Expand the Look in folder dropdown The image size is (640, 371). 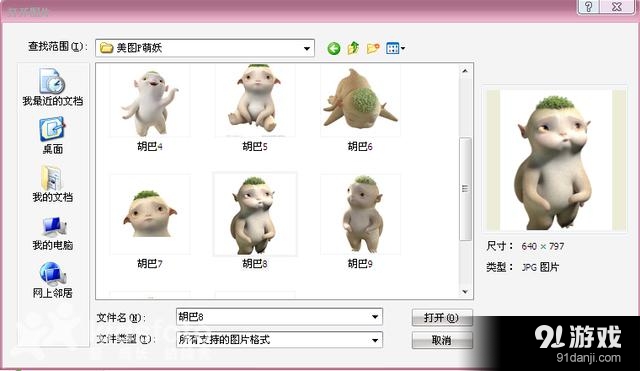(307, 49)
